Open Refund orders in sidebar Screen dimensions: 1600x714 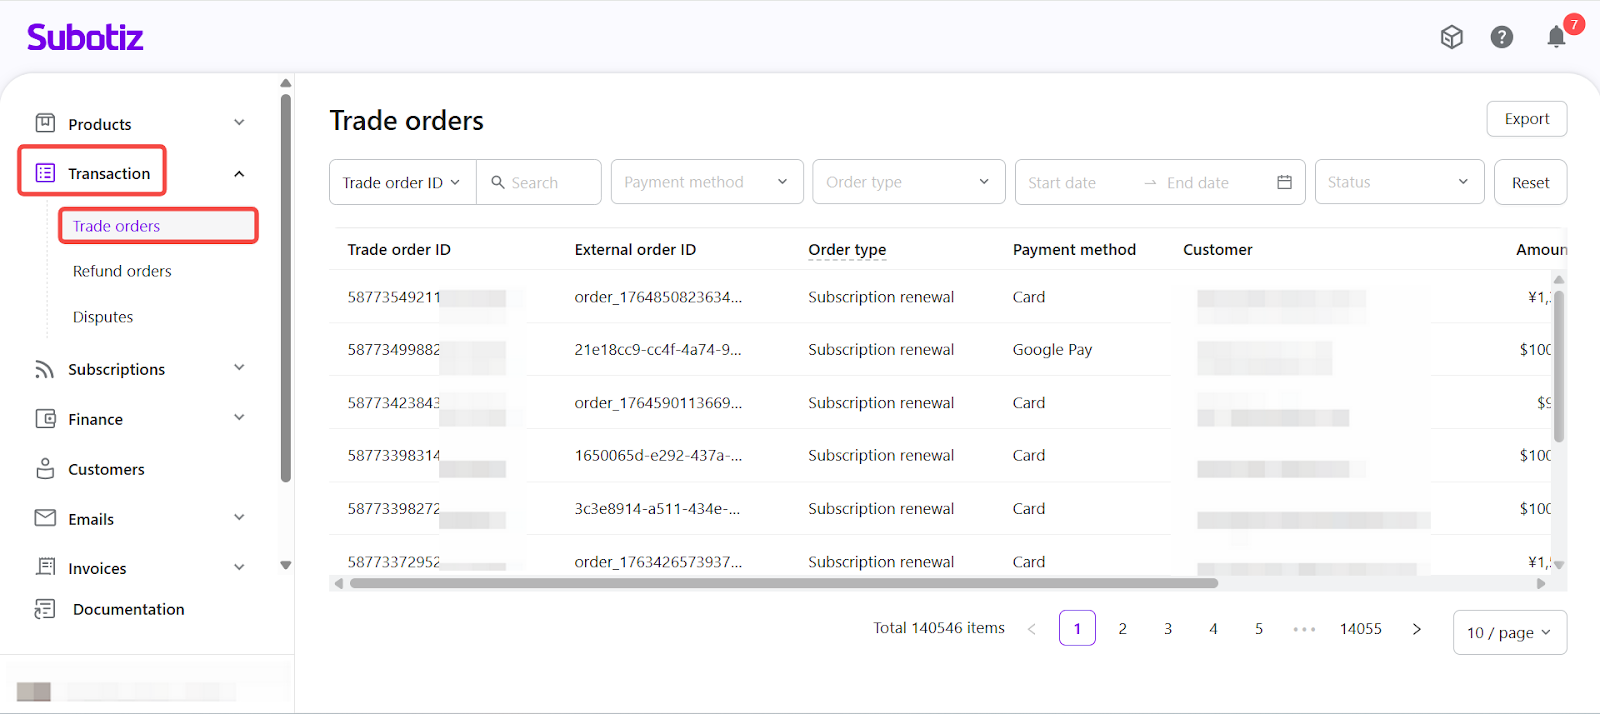click(x=122, y=271)
